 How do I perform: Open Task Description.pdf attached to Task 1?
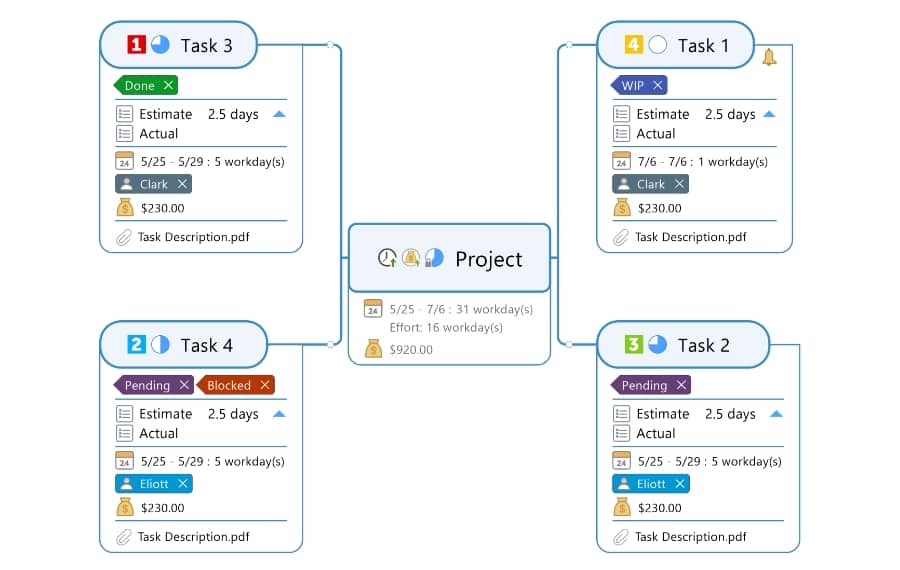[x=690, y=237]
